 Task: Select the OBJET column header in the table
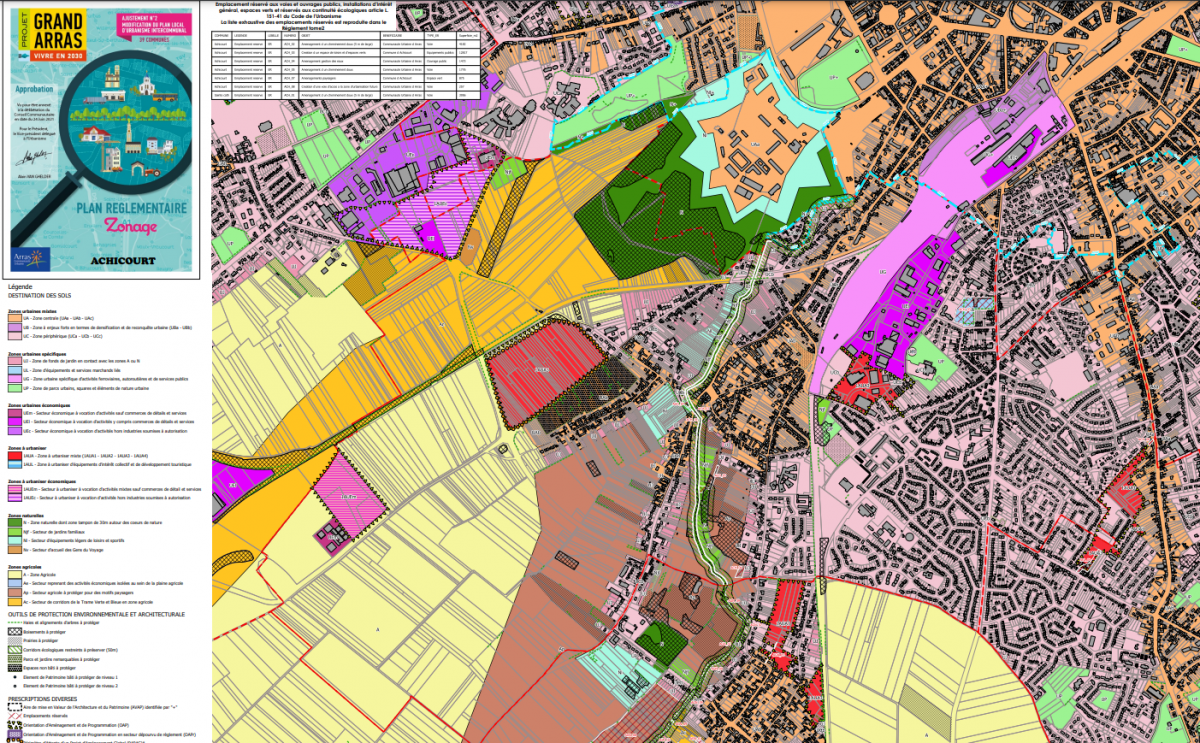point(305,36)
